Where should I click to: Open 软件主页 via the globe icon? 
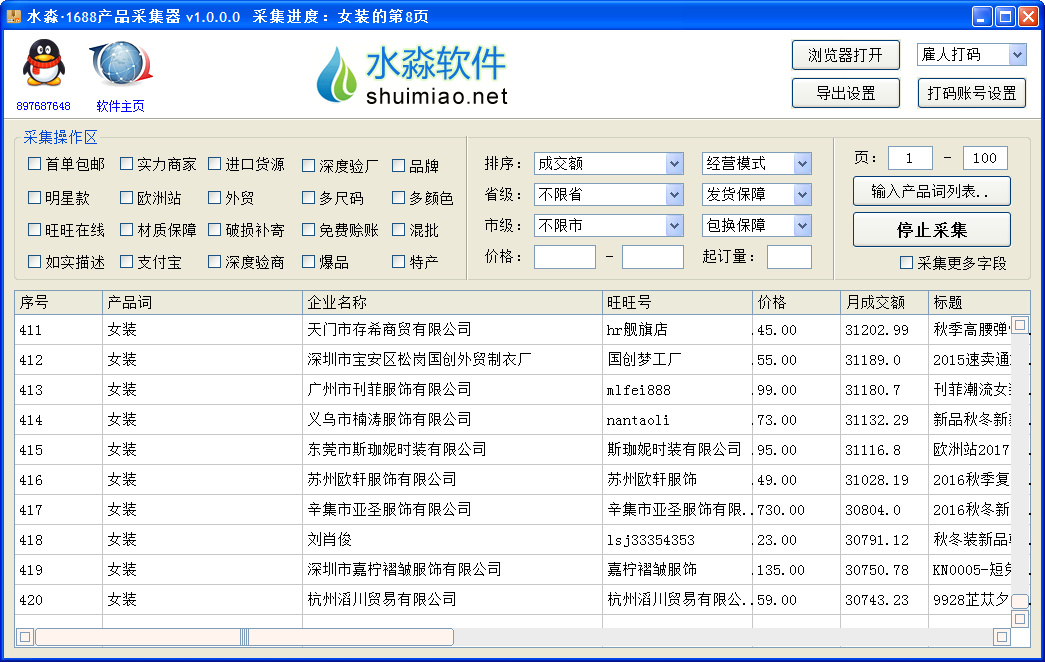(x=120, y=65)
